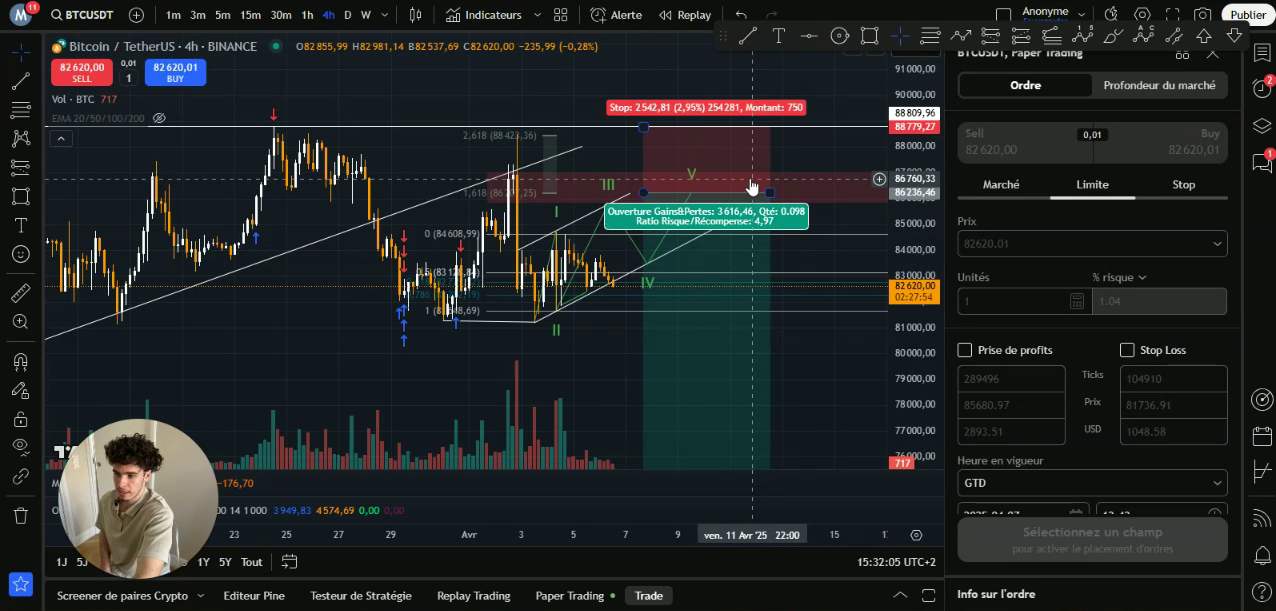Pick the circle tool in favorites toolbar
Screen dimensions: 1276x611
(x=839, y=36)
